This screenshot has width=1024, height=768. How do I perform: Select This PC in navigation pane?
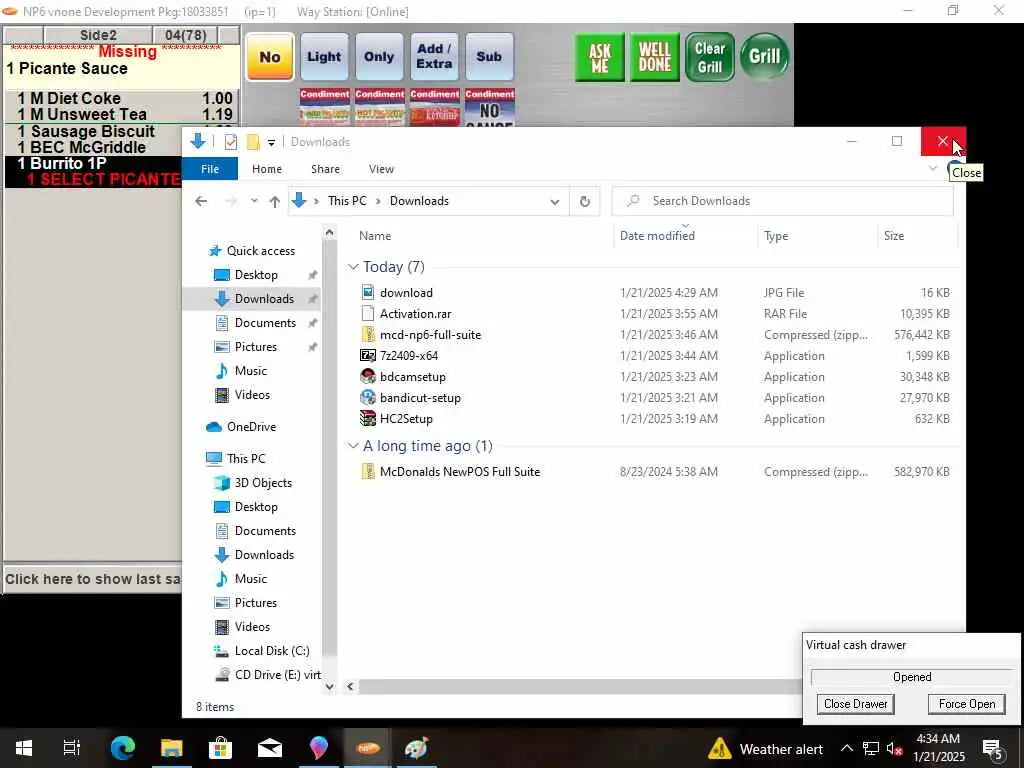pyautogui.click(x=246, y=458)
